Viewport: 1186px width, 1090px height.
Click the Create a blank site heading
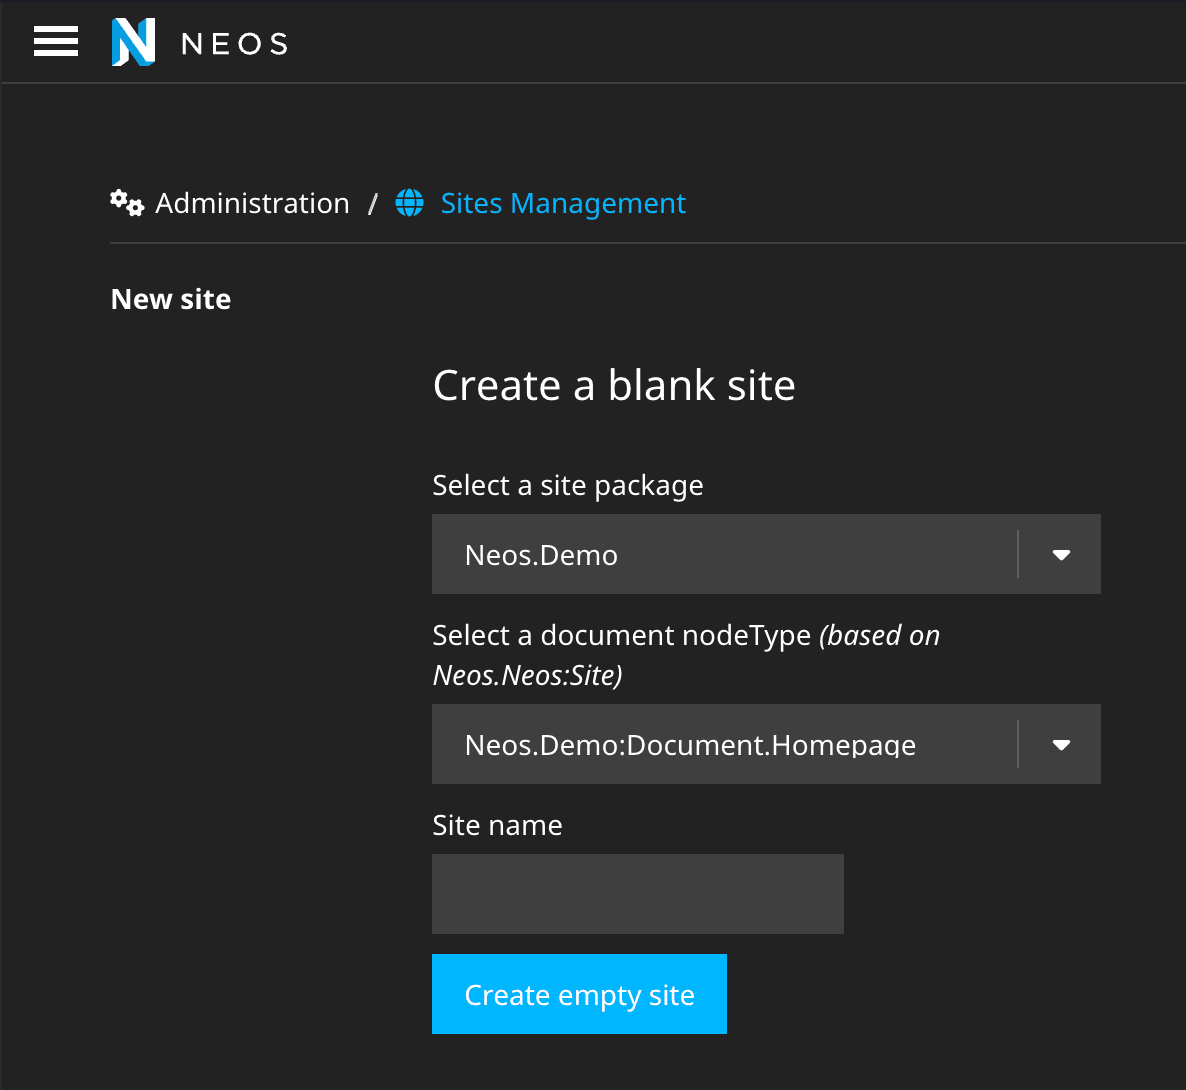click(x=613, y=386)
